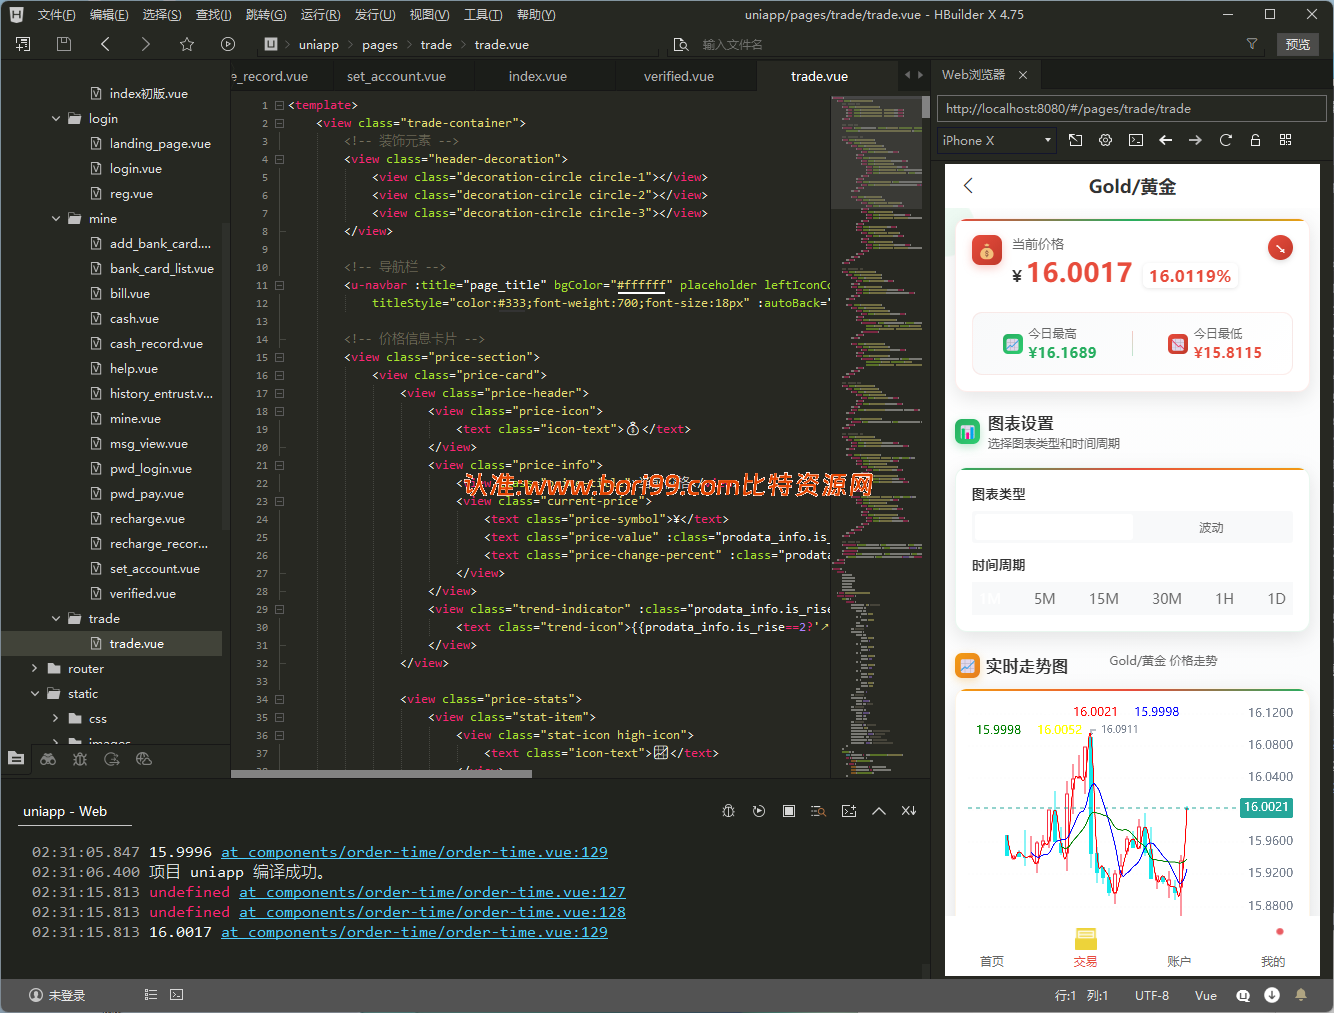1334x1013 pixels.
Task: Click the floating window icon in browser toolbar
Action: coord(1075,140)
